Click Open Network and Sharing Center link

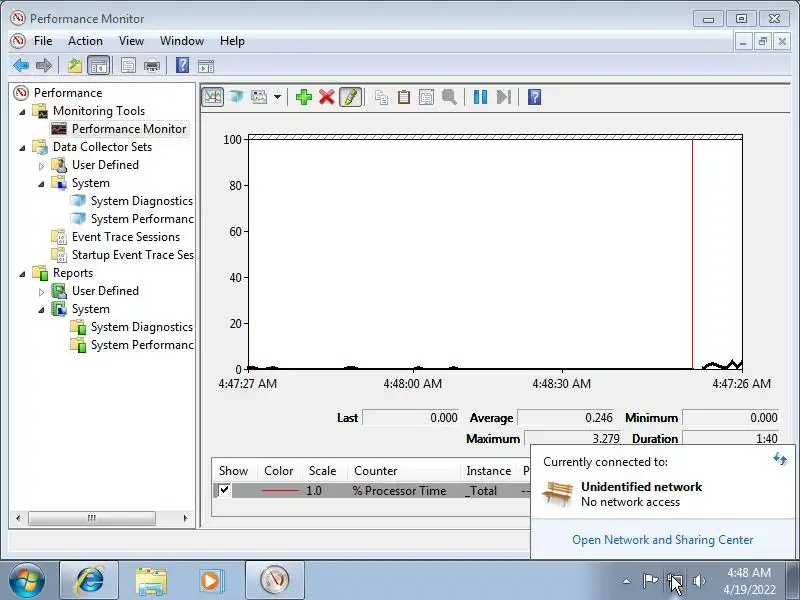point(662,540)
